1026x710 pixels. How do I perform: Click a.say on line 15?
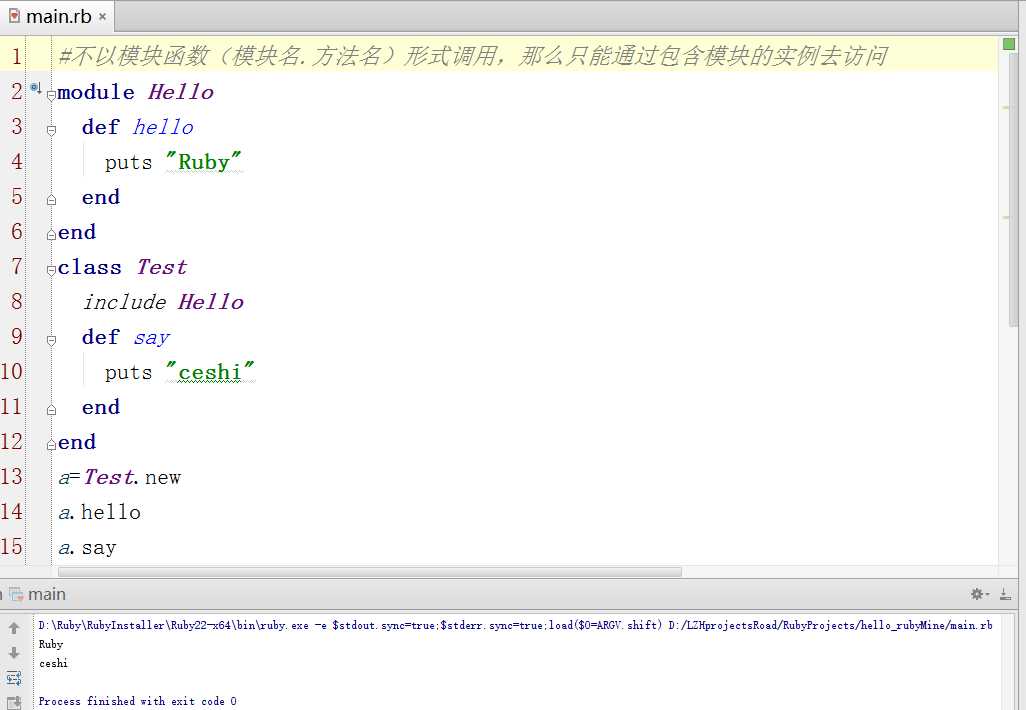[88, 547]
